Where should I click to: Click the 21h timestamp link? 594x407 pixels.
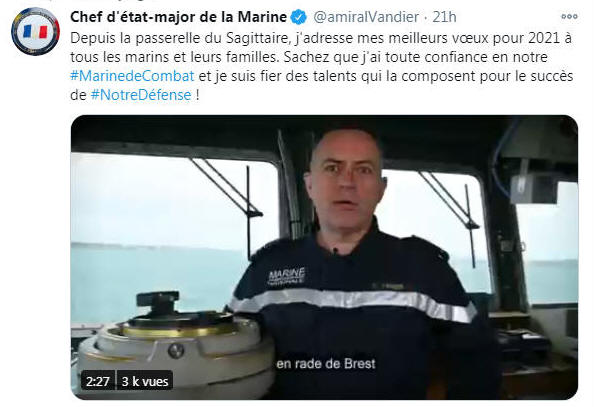tap(444, 17)
